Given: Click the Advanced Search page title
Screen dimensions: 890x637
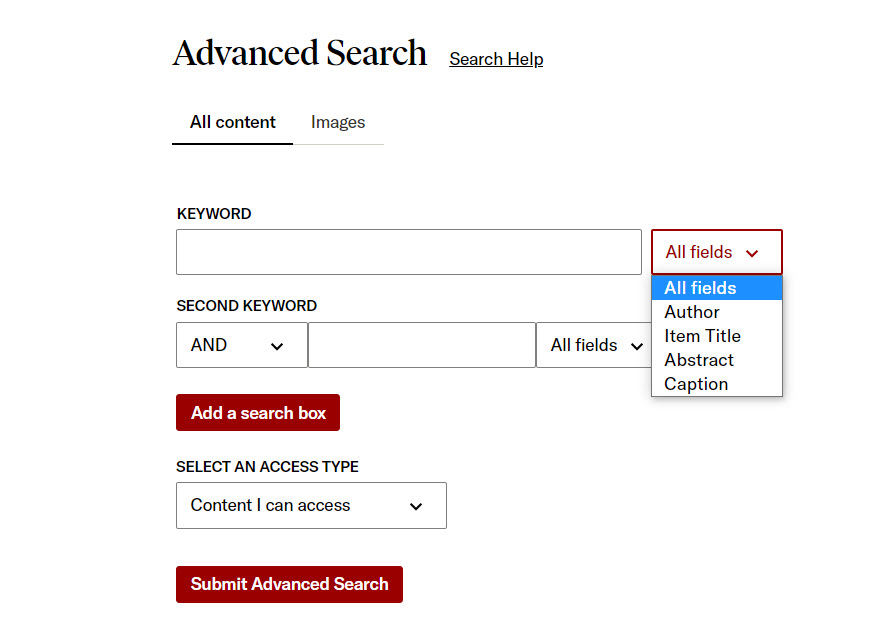Looking at the screenshot, I should [299, 52].
